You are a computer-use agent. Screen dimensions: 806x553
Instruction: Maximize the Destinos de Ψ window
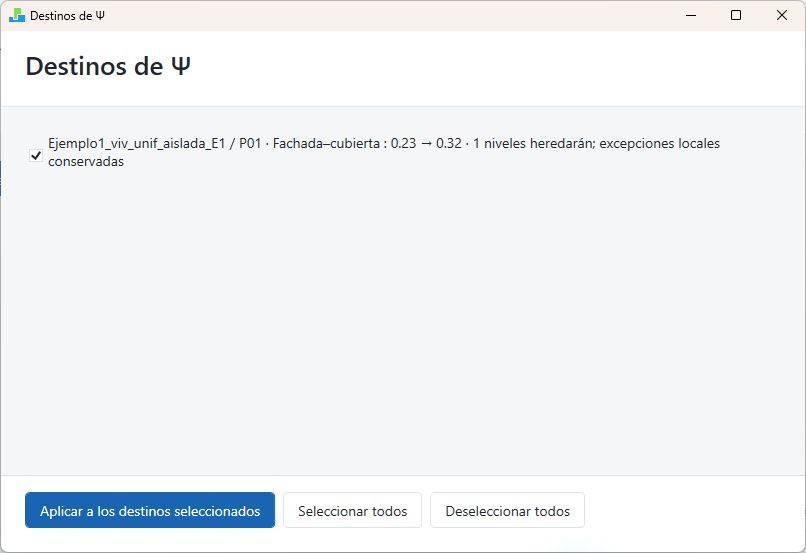tap(736, 15)
